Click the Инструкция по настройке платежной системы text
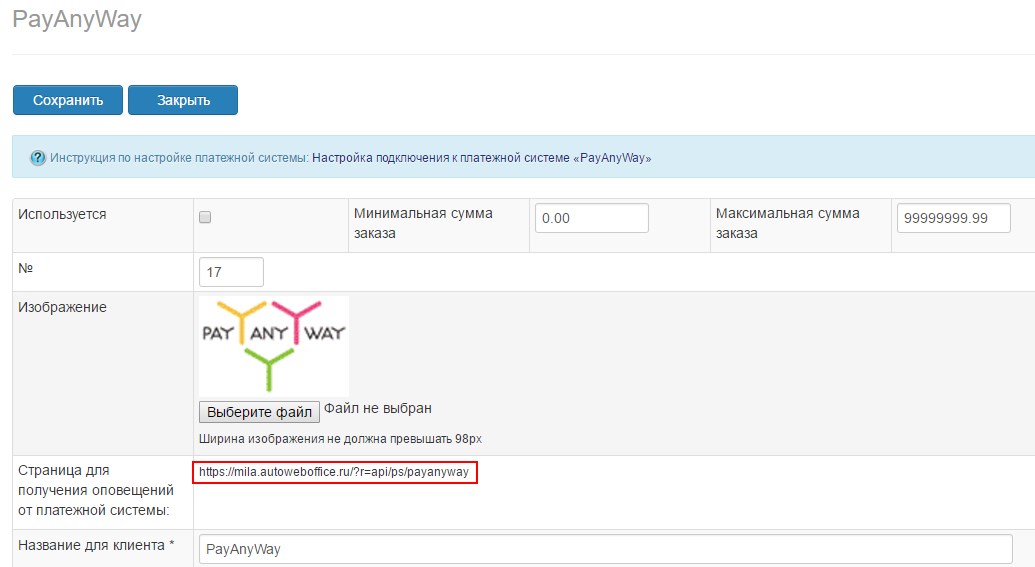Image resolution: width=1035 pixels, height=567 pixels. [179, 158]
